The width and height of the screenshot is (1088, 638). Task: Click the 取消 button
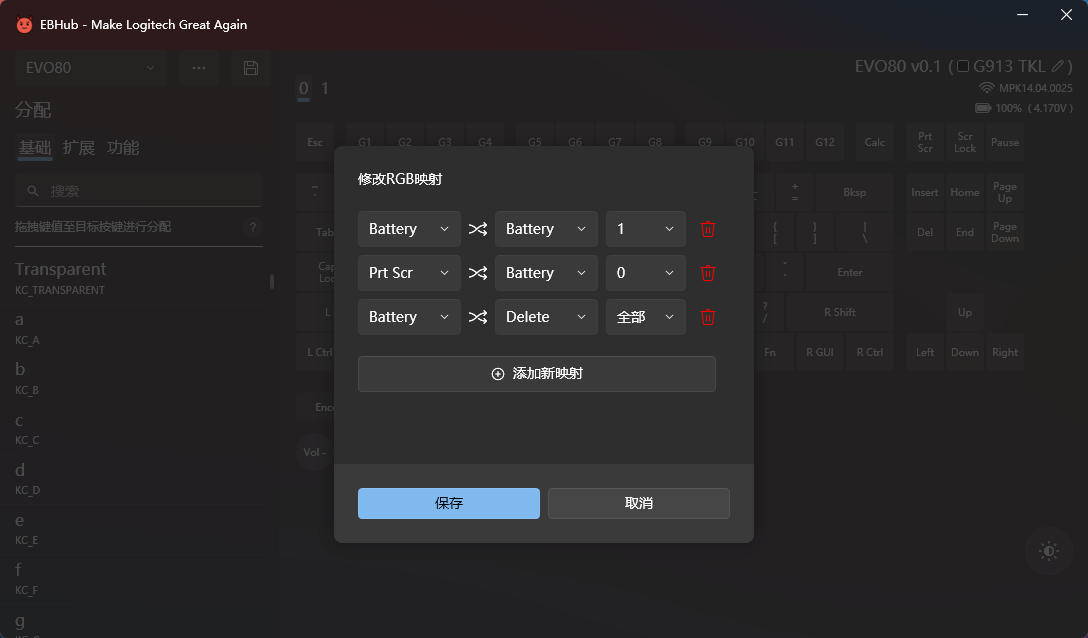638,503
